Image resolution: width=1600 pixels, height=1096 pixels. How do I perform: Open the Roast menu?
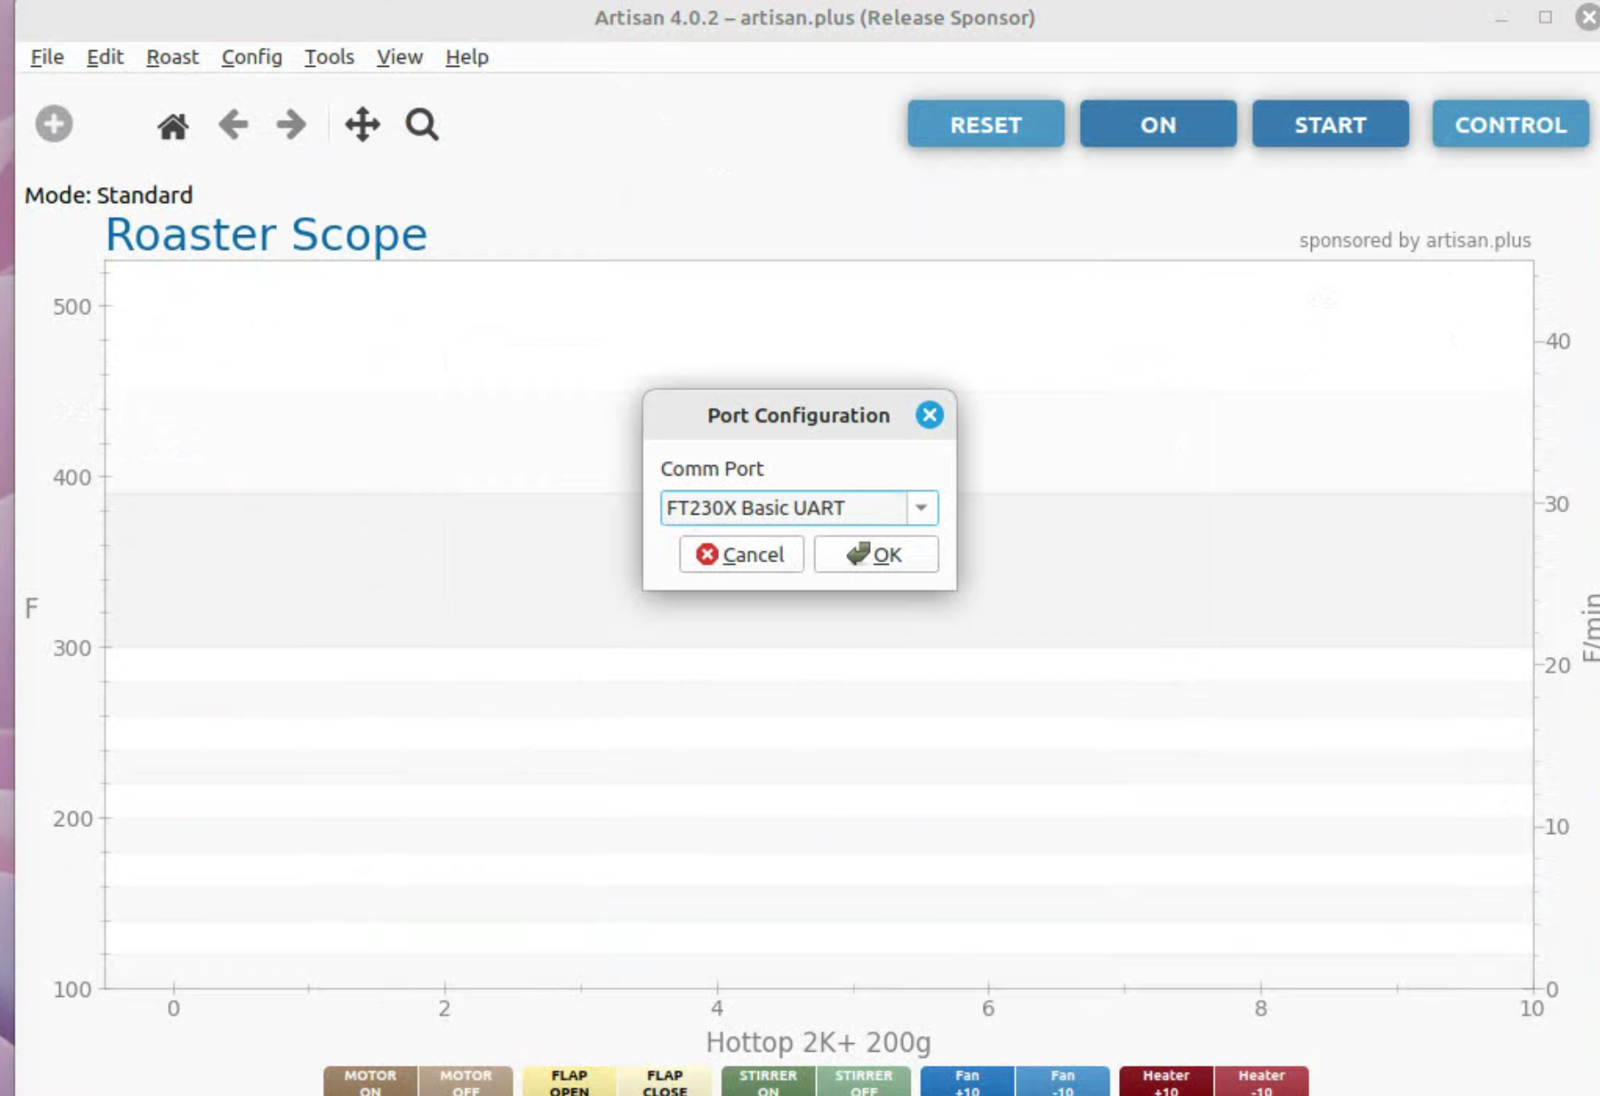pyautogui.click(x=172, y=57)
